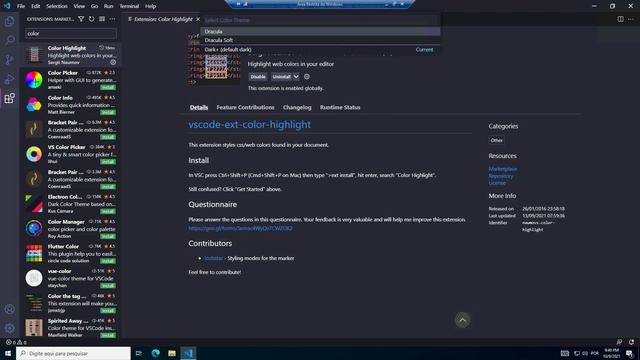640x360 pixels.
Task: Install the vue-color extension
Action: click(108, 286)
